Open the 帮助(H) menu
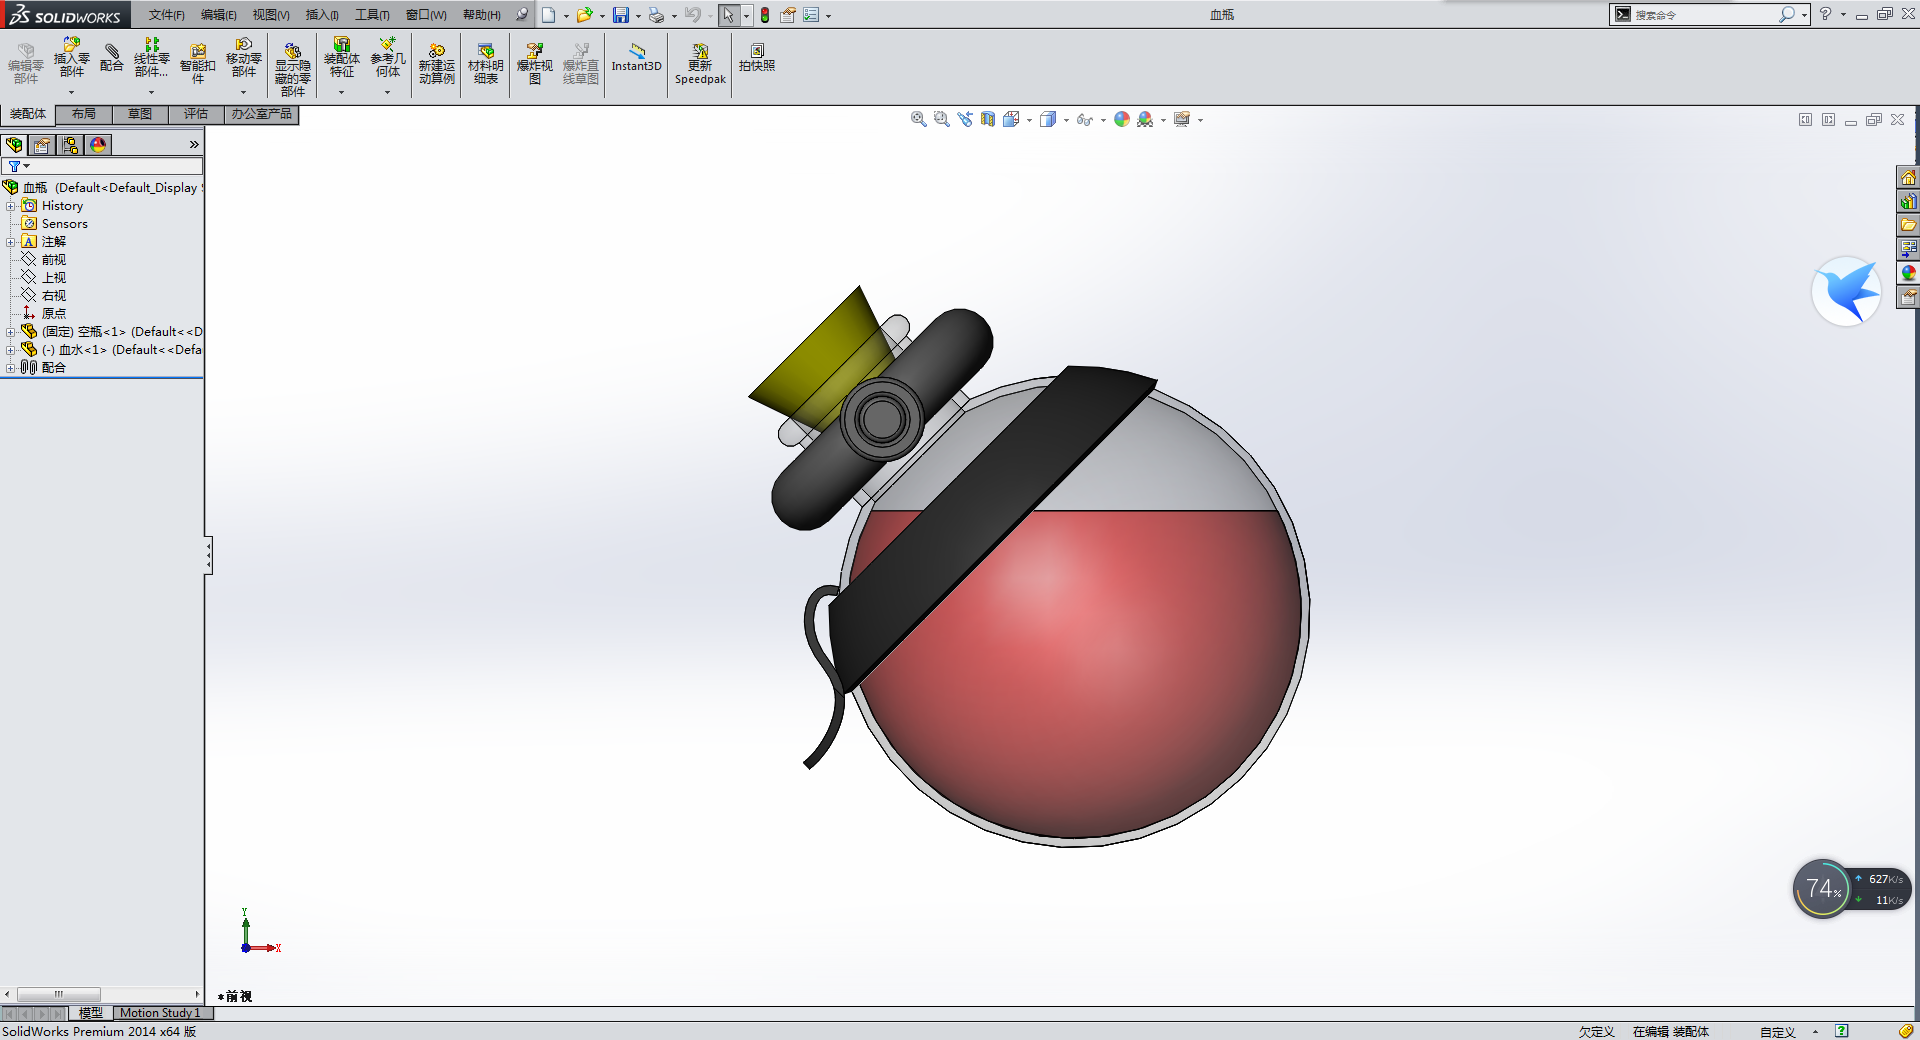The image size is (1920, 1040). coord(482,15)
